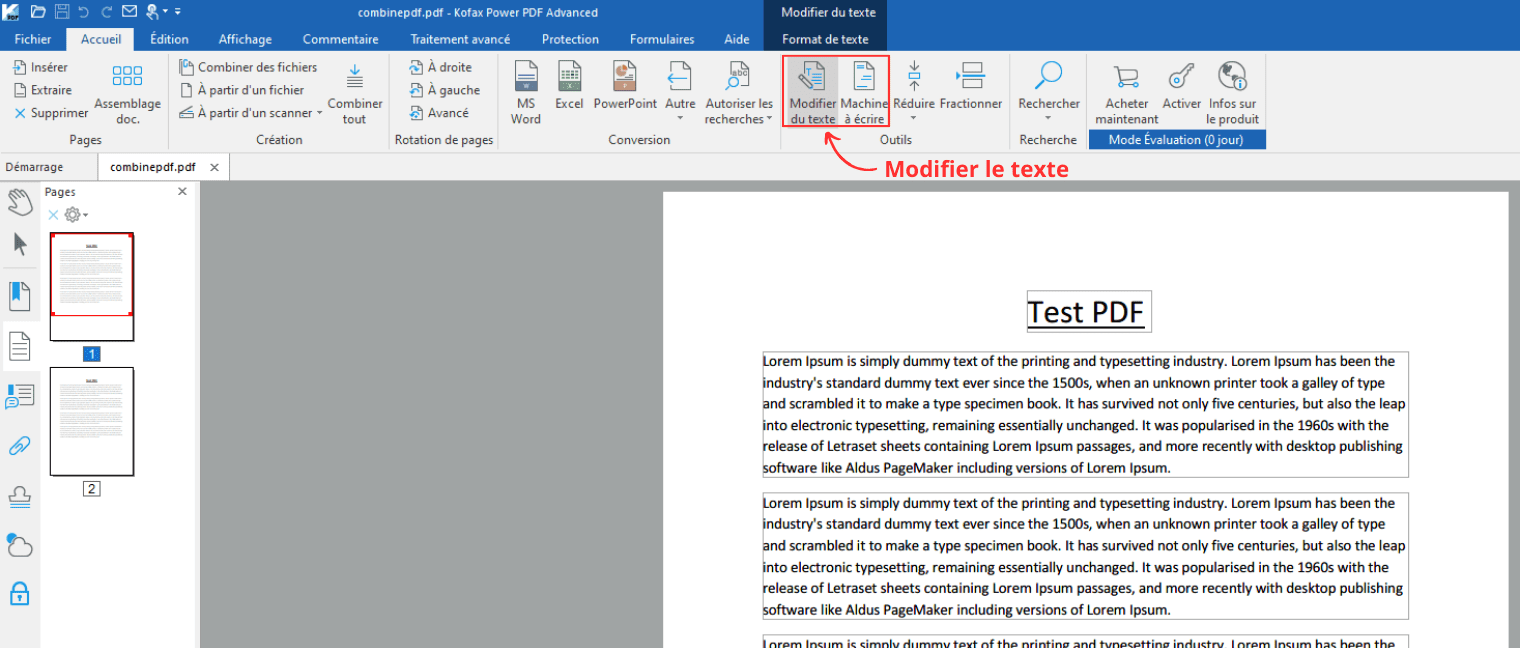
Task: Close the Pages panel
Action: (x=182, y=192)
